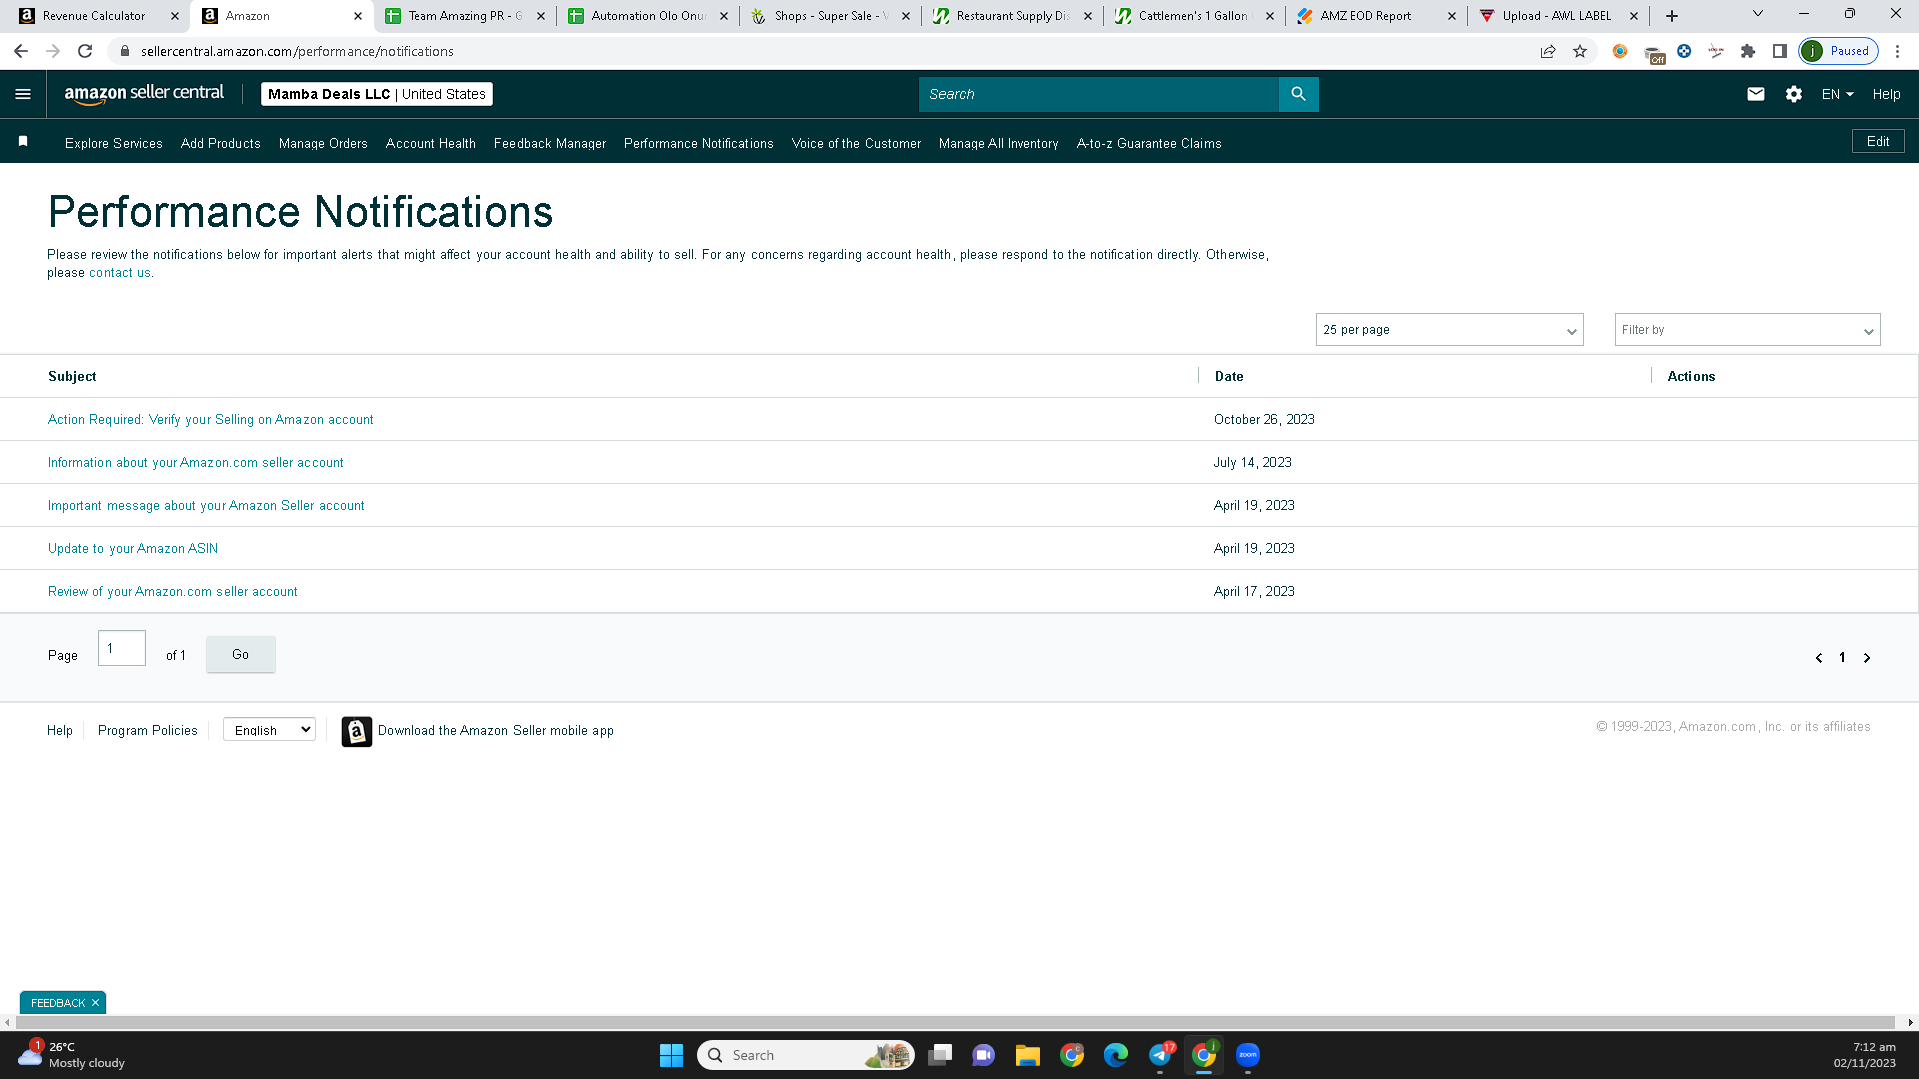Click the search magnifier button
The width and height of the screenshot is (1919, 1079).
[1298, 94]
